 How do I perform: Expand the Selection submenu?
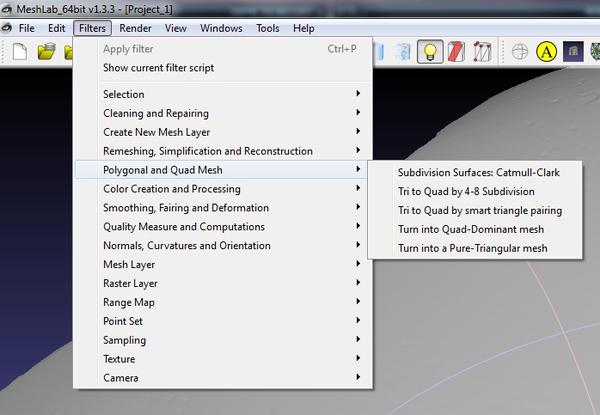[223, 94]
